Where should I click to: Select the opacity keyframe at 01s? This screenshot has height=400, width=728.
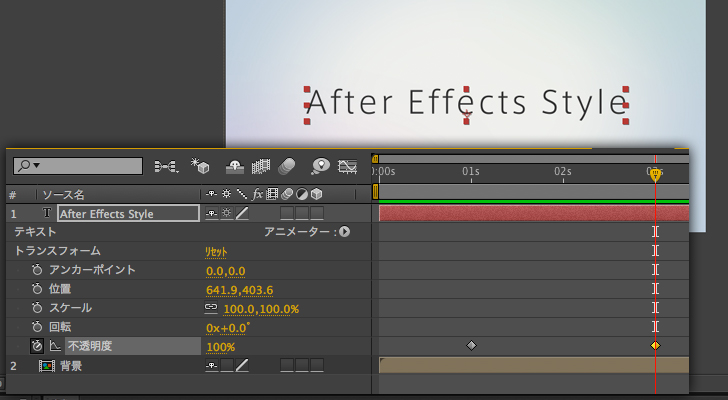pyautogui.click(x=471, y=345)
